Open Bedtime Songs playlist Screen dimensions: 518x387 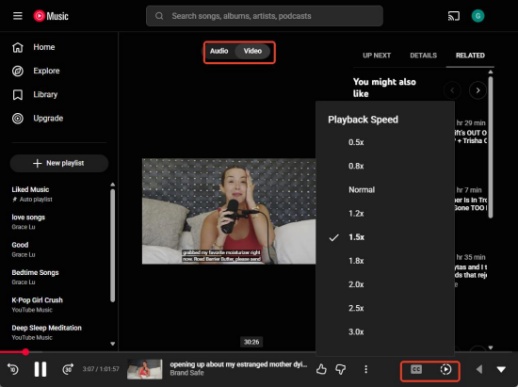pos(35,277)
